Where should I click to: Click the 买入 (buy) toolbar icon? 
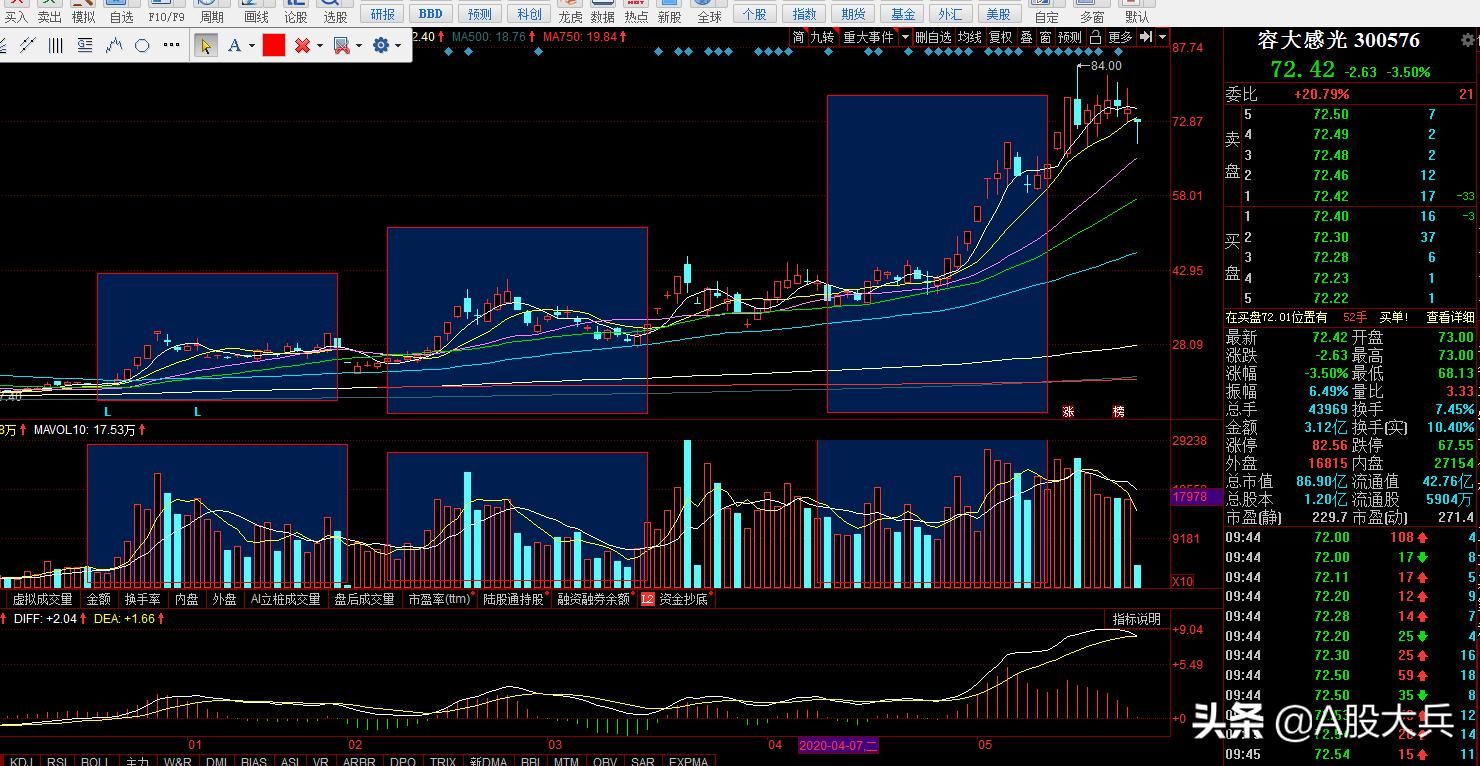click(x=17, y=11)
